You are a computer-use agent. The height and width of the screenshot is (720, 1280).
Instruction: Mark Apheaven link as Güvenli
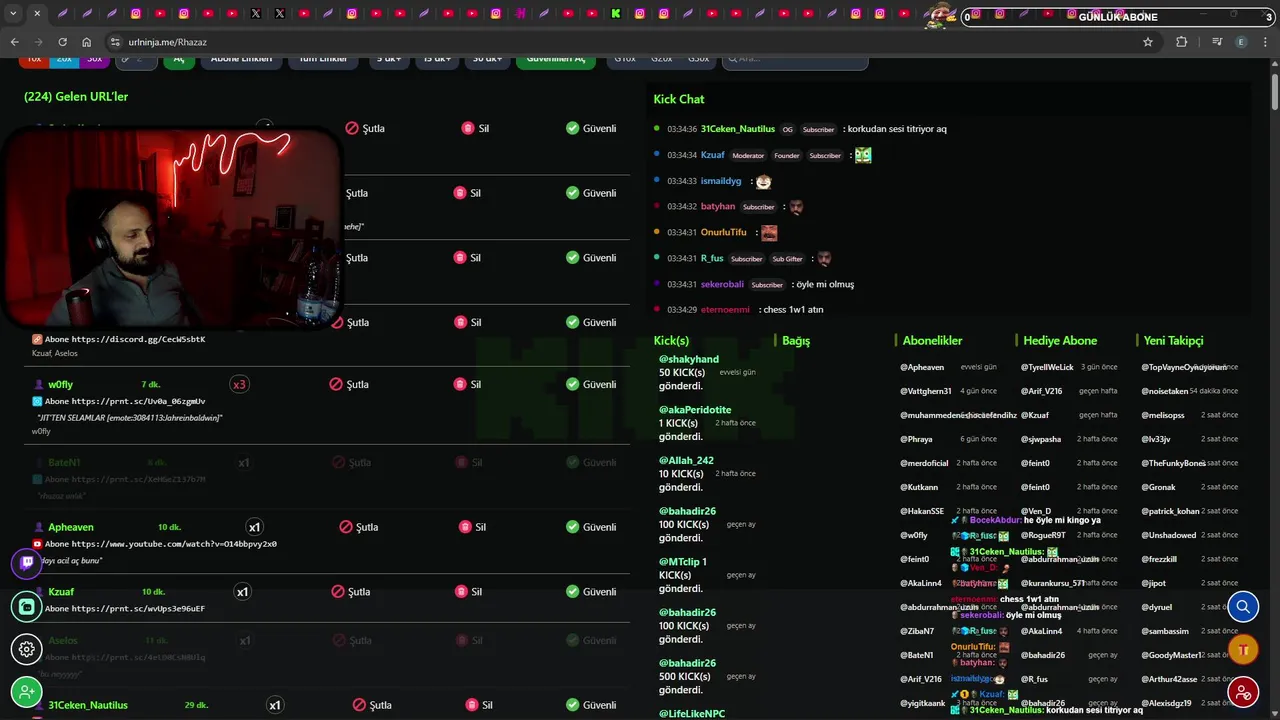pyautogui.click(x=590, y=527)
